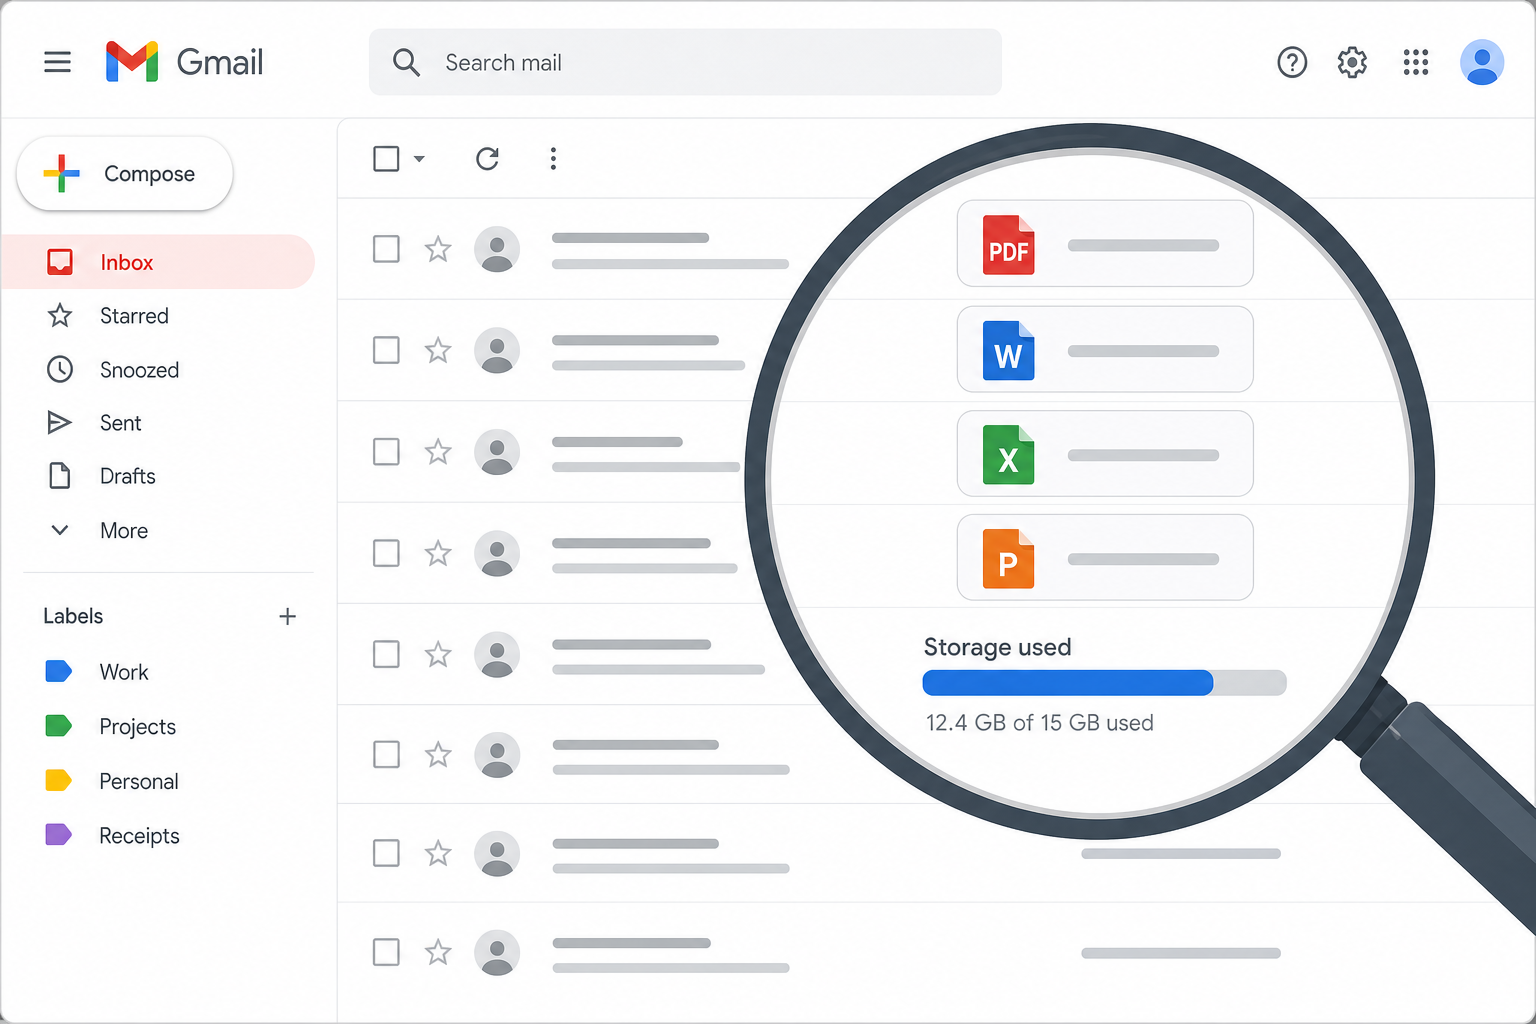
Task: Open the Google apps grid
Action: tap(1416, 62)
